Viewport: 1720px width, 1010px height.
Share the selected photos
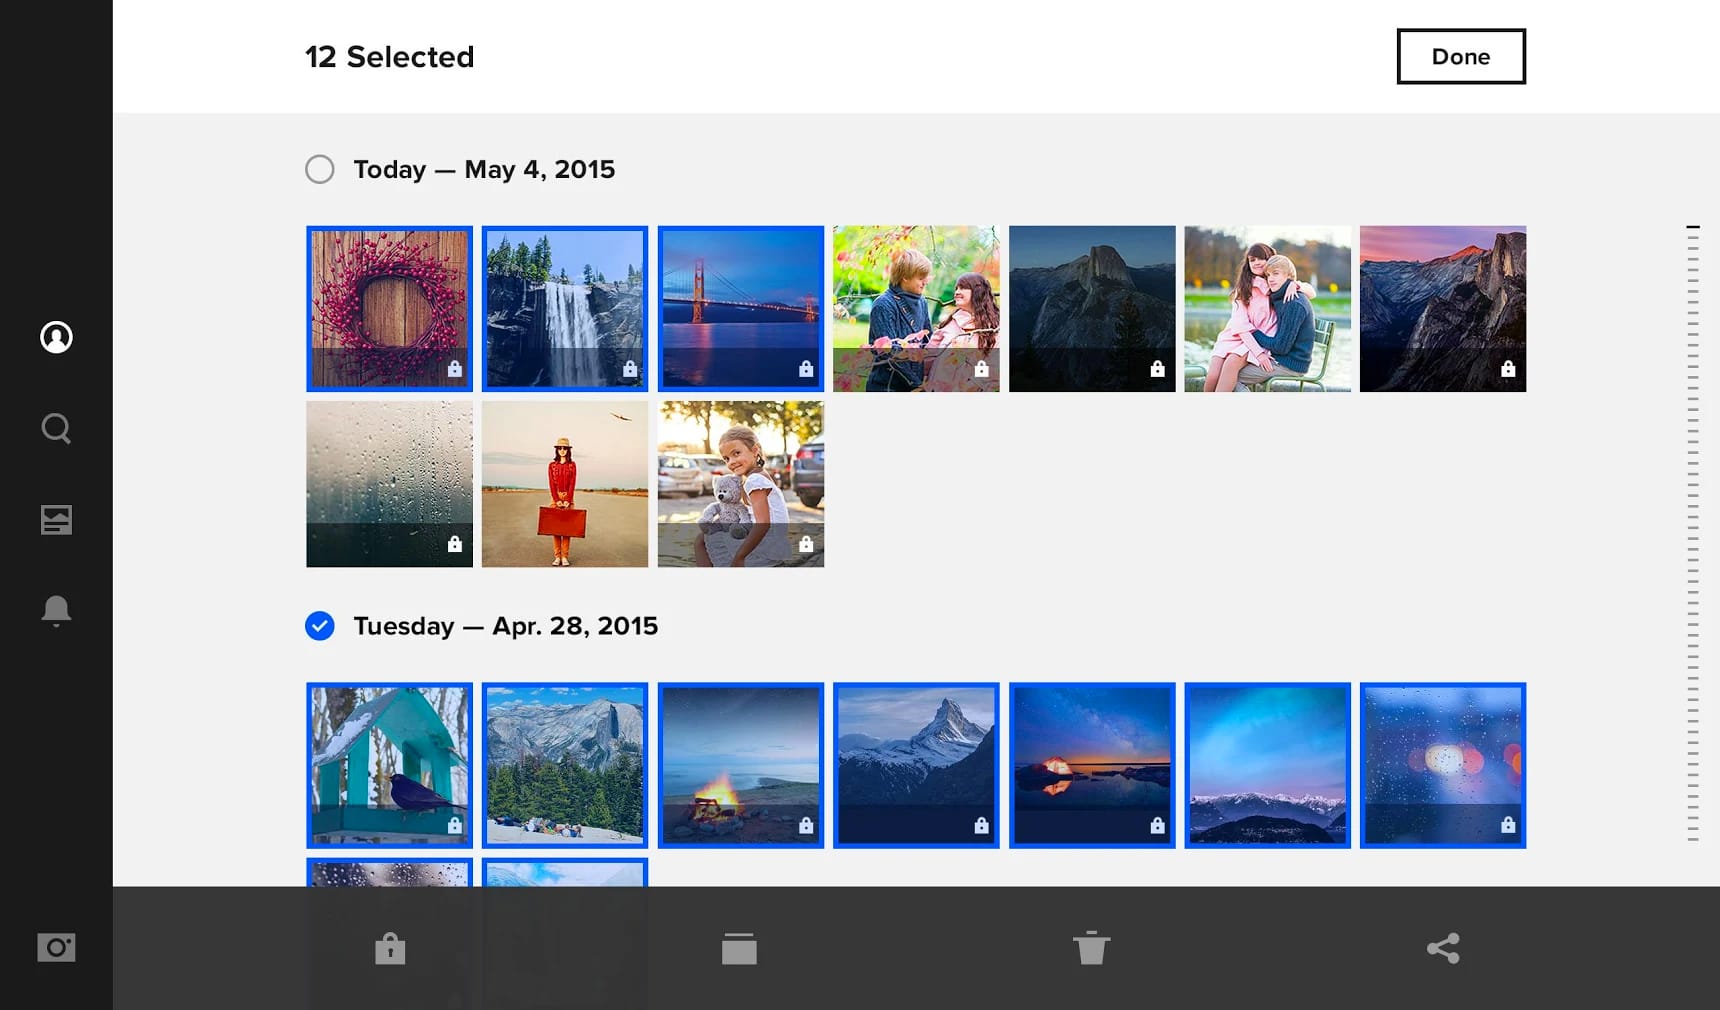pyautogui.click(x=1443, y=948)
